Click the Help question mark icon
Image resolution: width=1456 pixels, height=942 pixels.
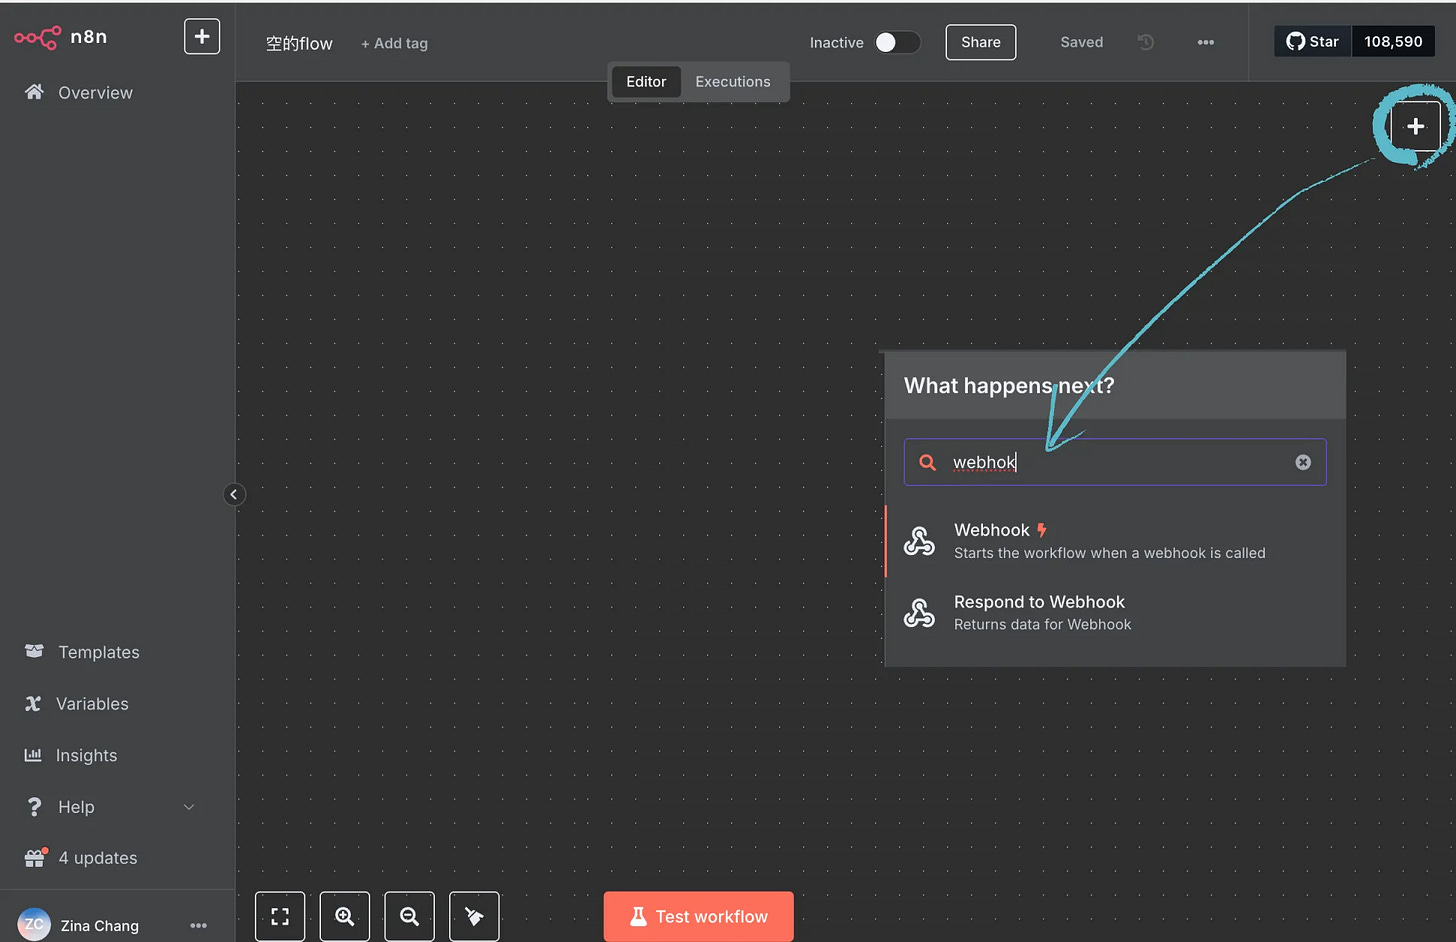(x=34, y=807)
